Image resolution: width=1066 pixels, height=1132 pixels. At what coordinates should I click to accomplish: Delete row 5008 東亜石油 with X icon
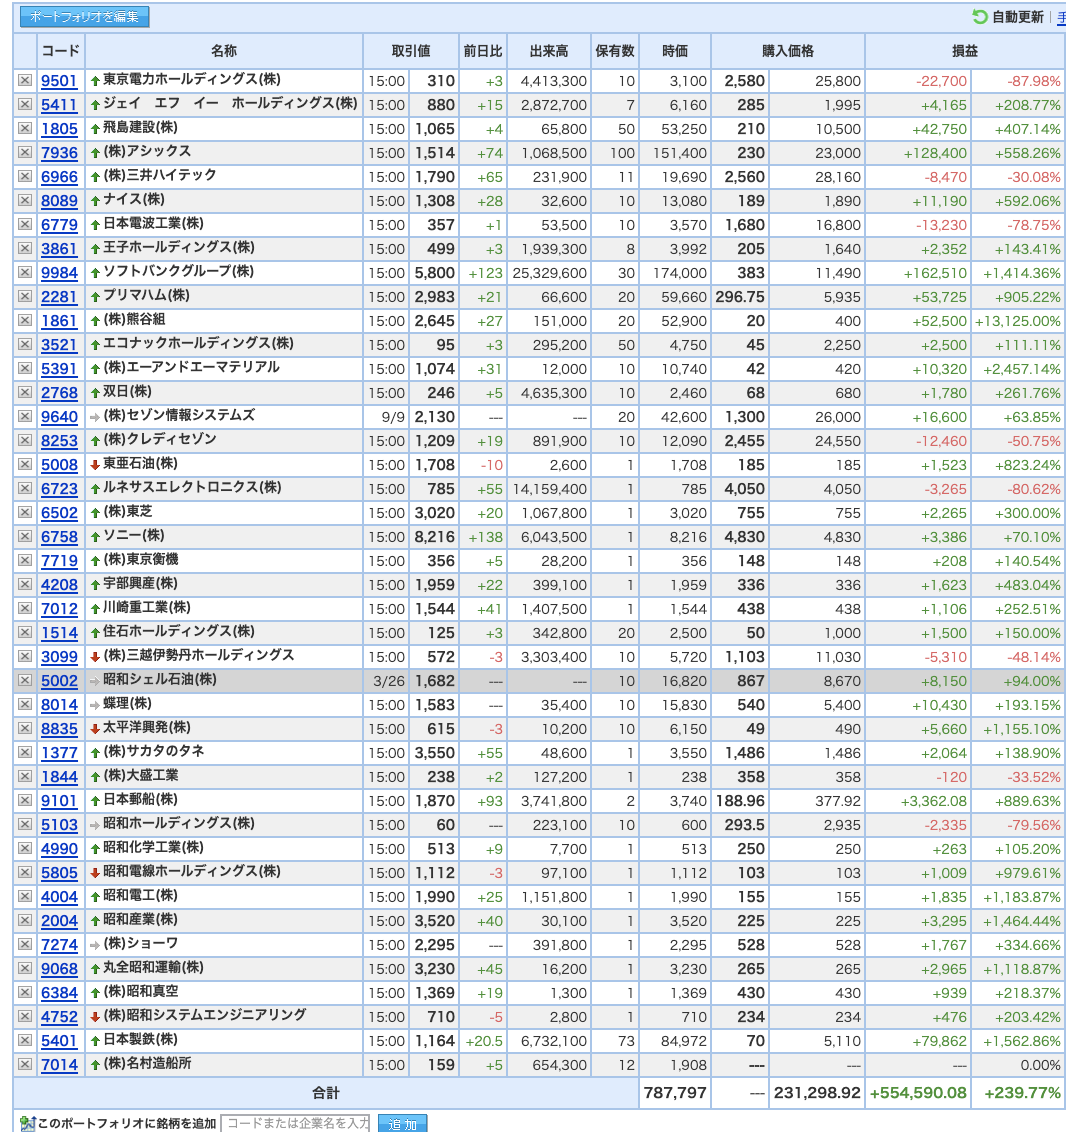pyautogui.click(x=25, y=464)
